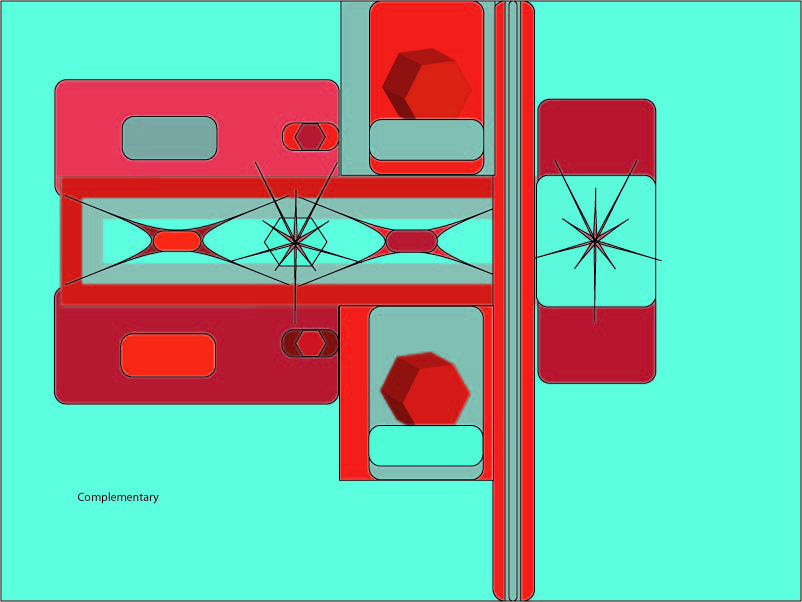The width and height of the screenshot is (802, 602).
Task: Select the dark red pill in the horizontal band
Action: click(411, 241)
